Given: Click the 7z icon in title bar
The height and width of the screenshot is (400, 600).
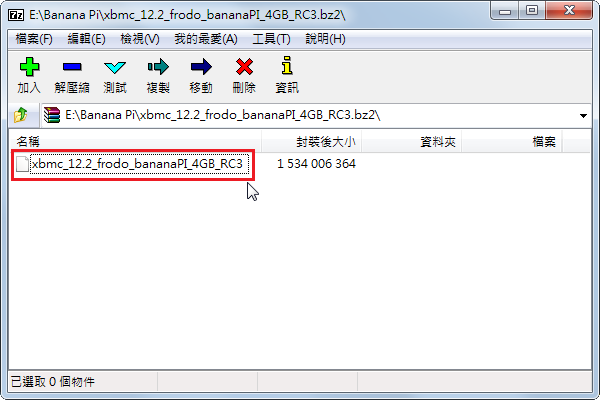Looking at the screenshot, I should coord(16,15).
